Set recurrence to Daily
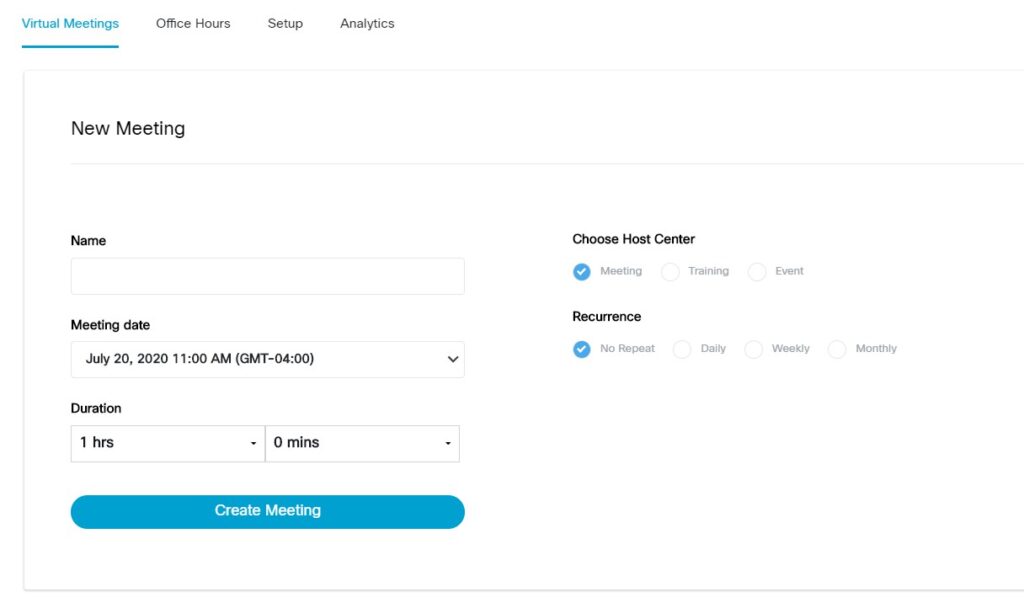 [682, 349]
